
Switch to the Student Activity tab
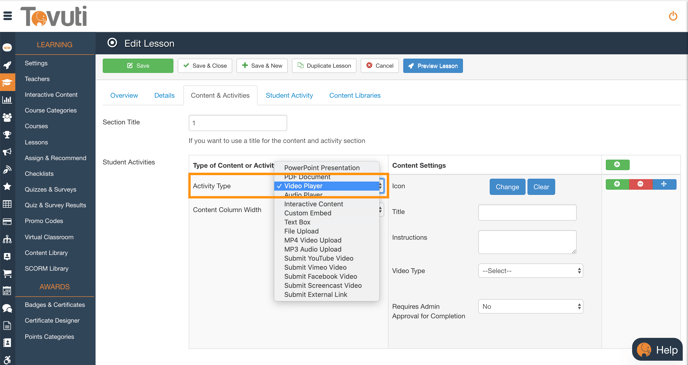[289, 95]
